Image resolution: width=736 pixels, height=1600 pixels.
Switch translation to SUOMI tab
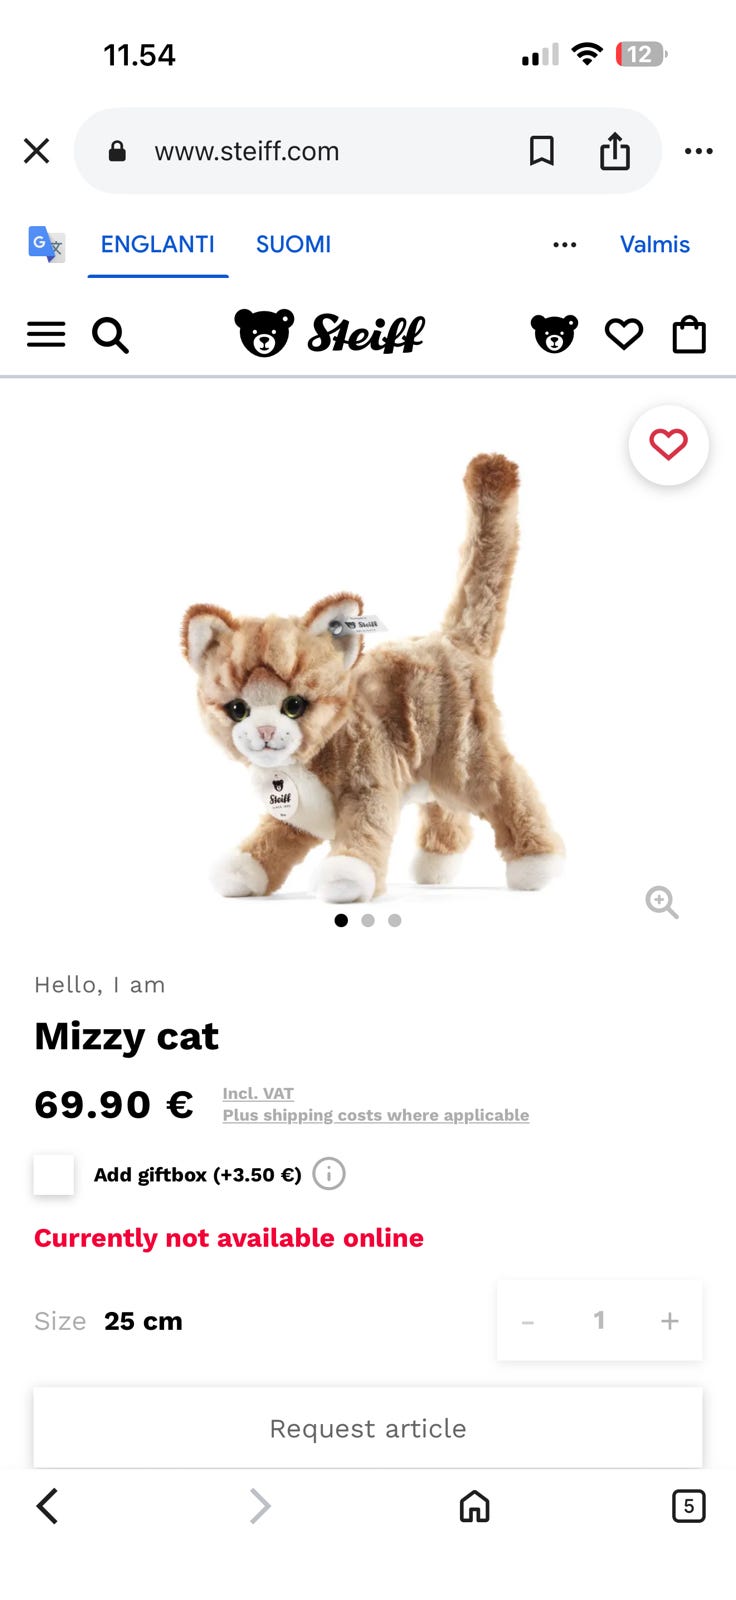[x=293, y=244]
